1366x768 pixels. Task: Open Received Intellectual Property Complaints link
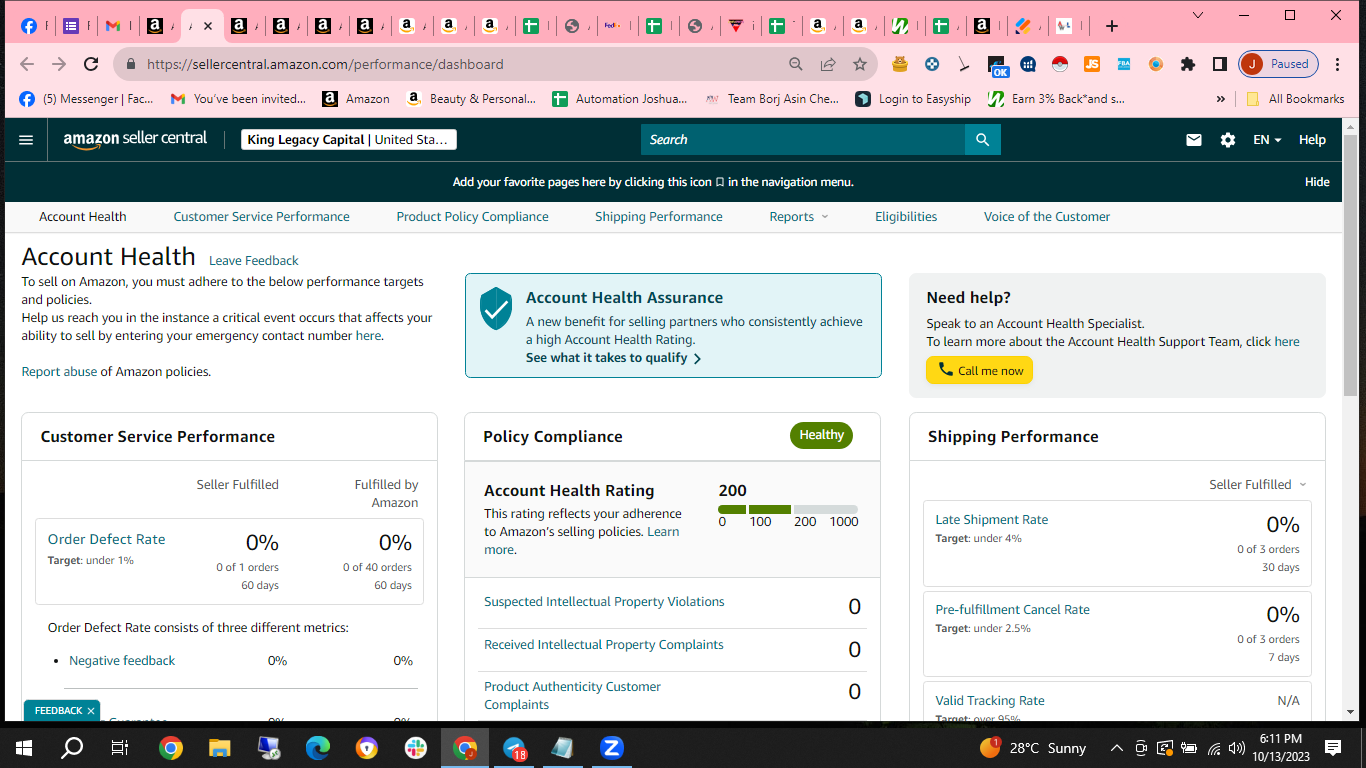coord(604,645)
